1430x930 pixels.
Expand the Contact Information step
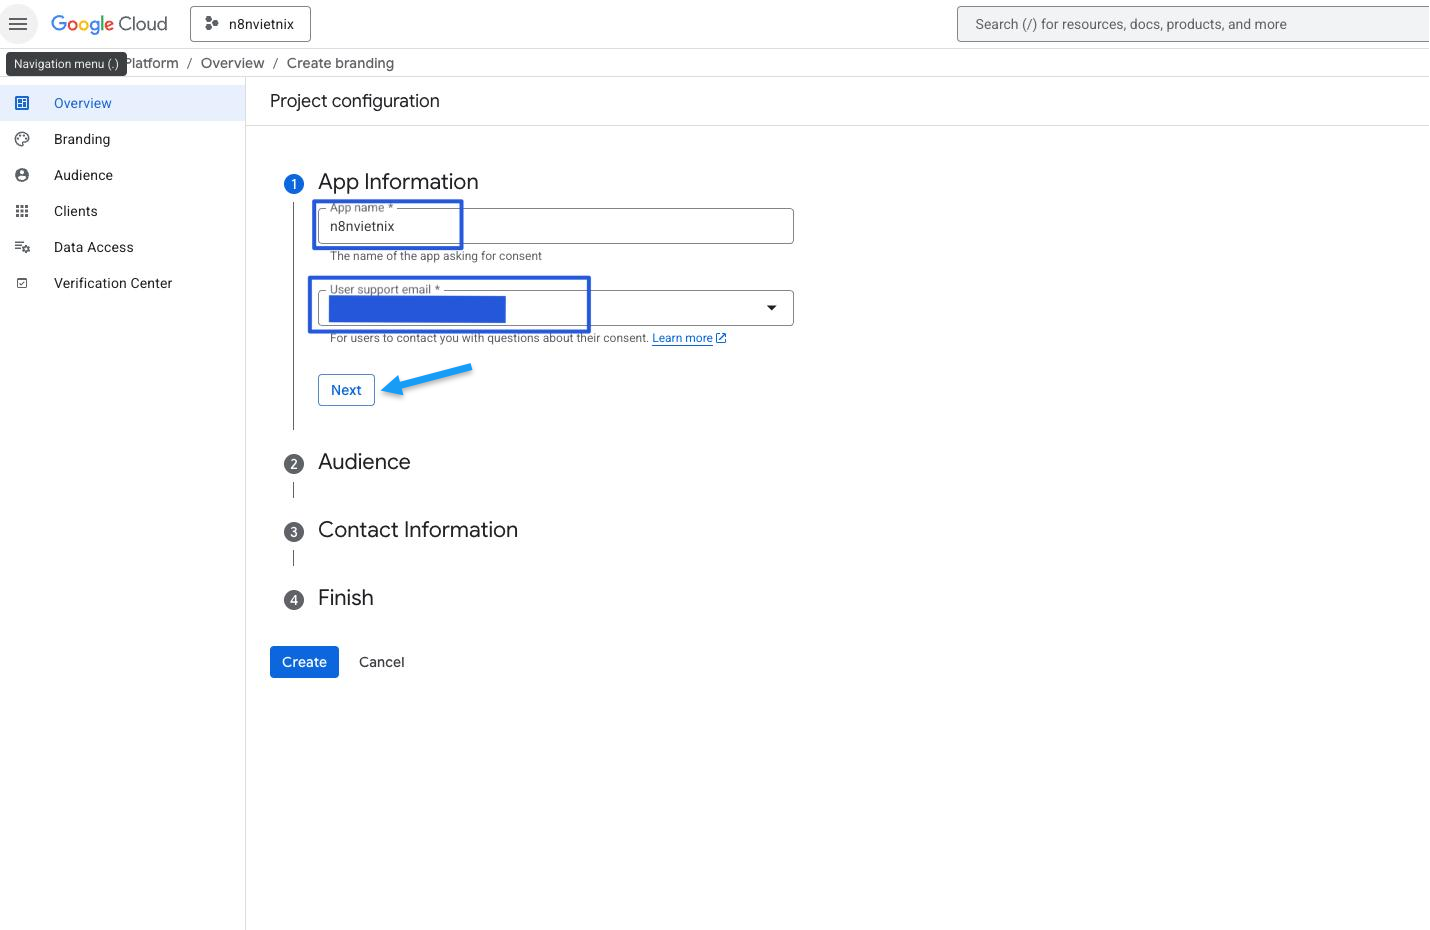[418, 530]
